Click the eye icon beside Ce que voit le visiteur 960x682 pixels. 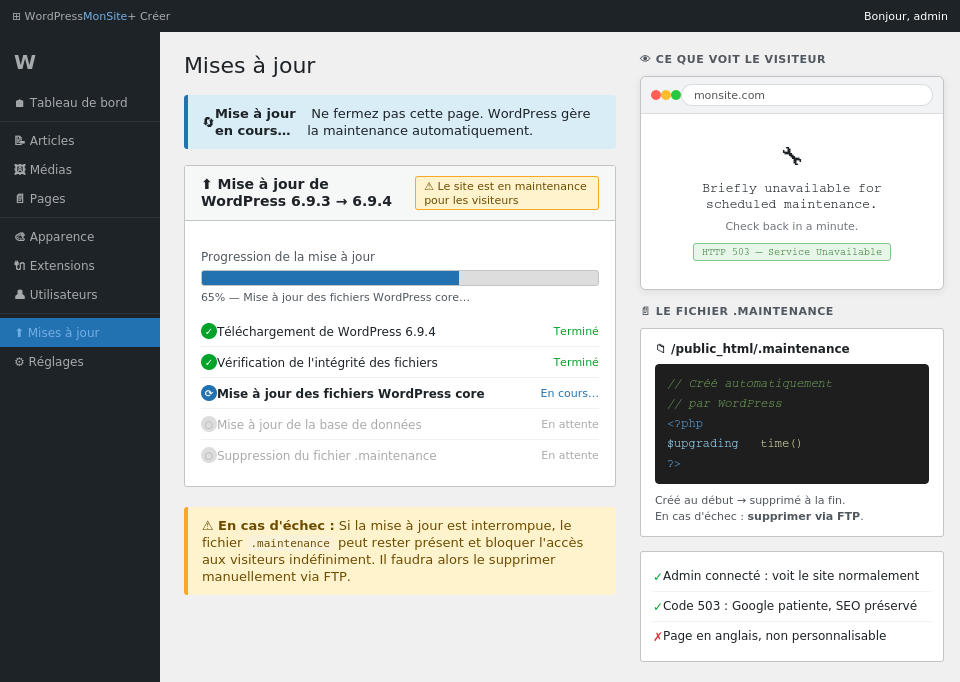[645, 59]
